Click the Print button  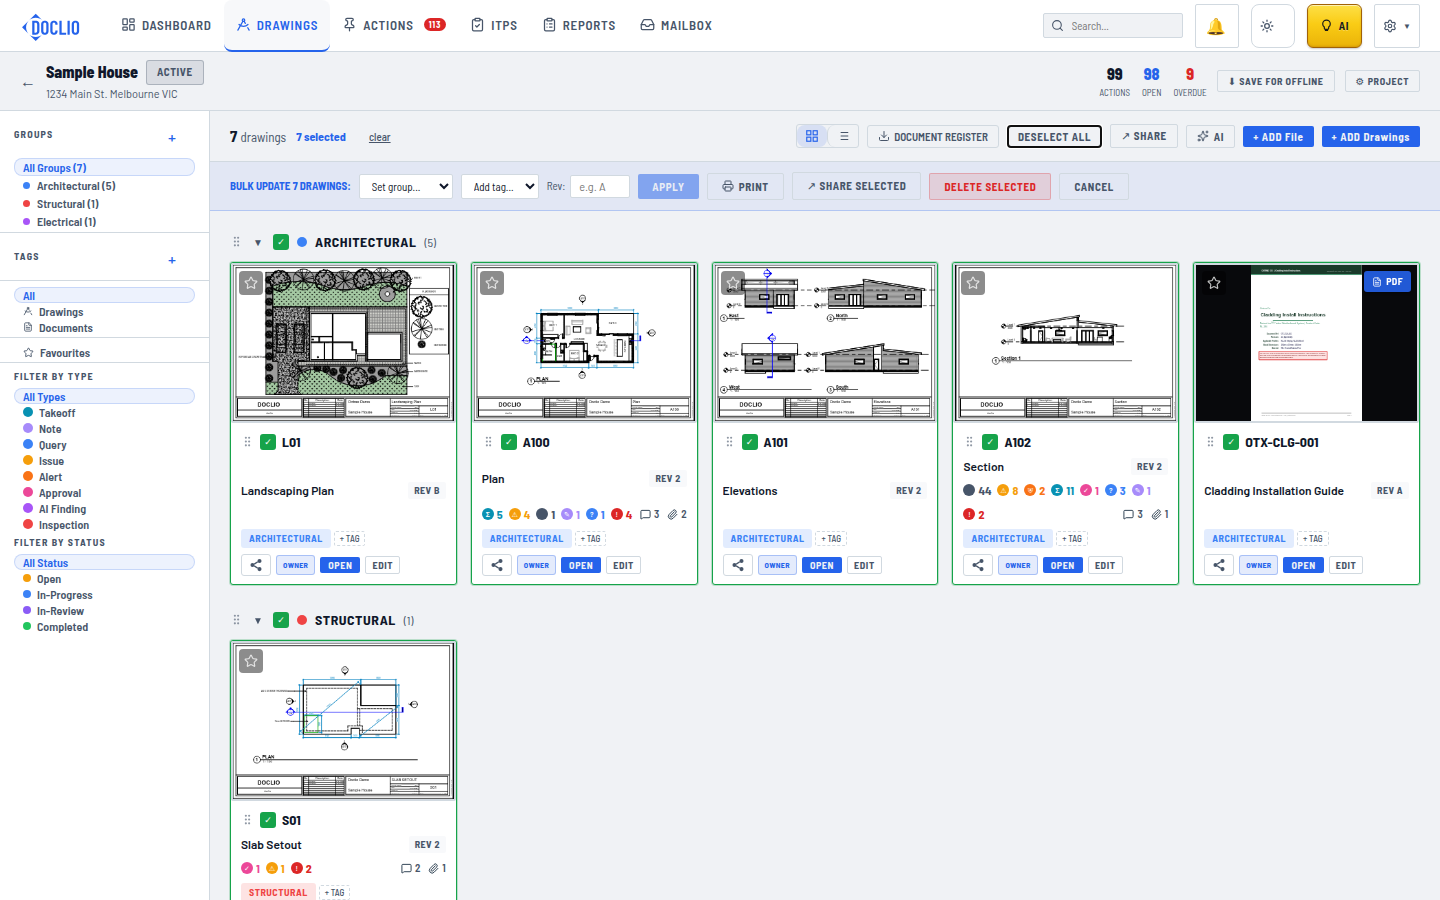tap(745, 187)
